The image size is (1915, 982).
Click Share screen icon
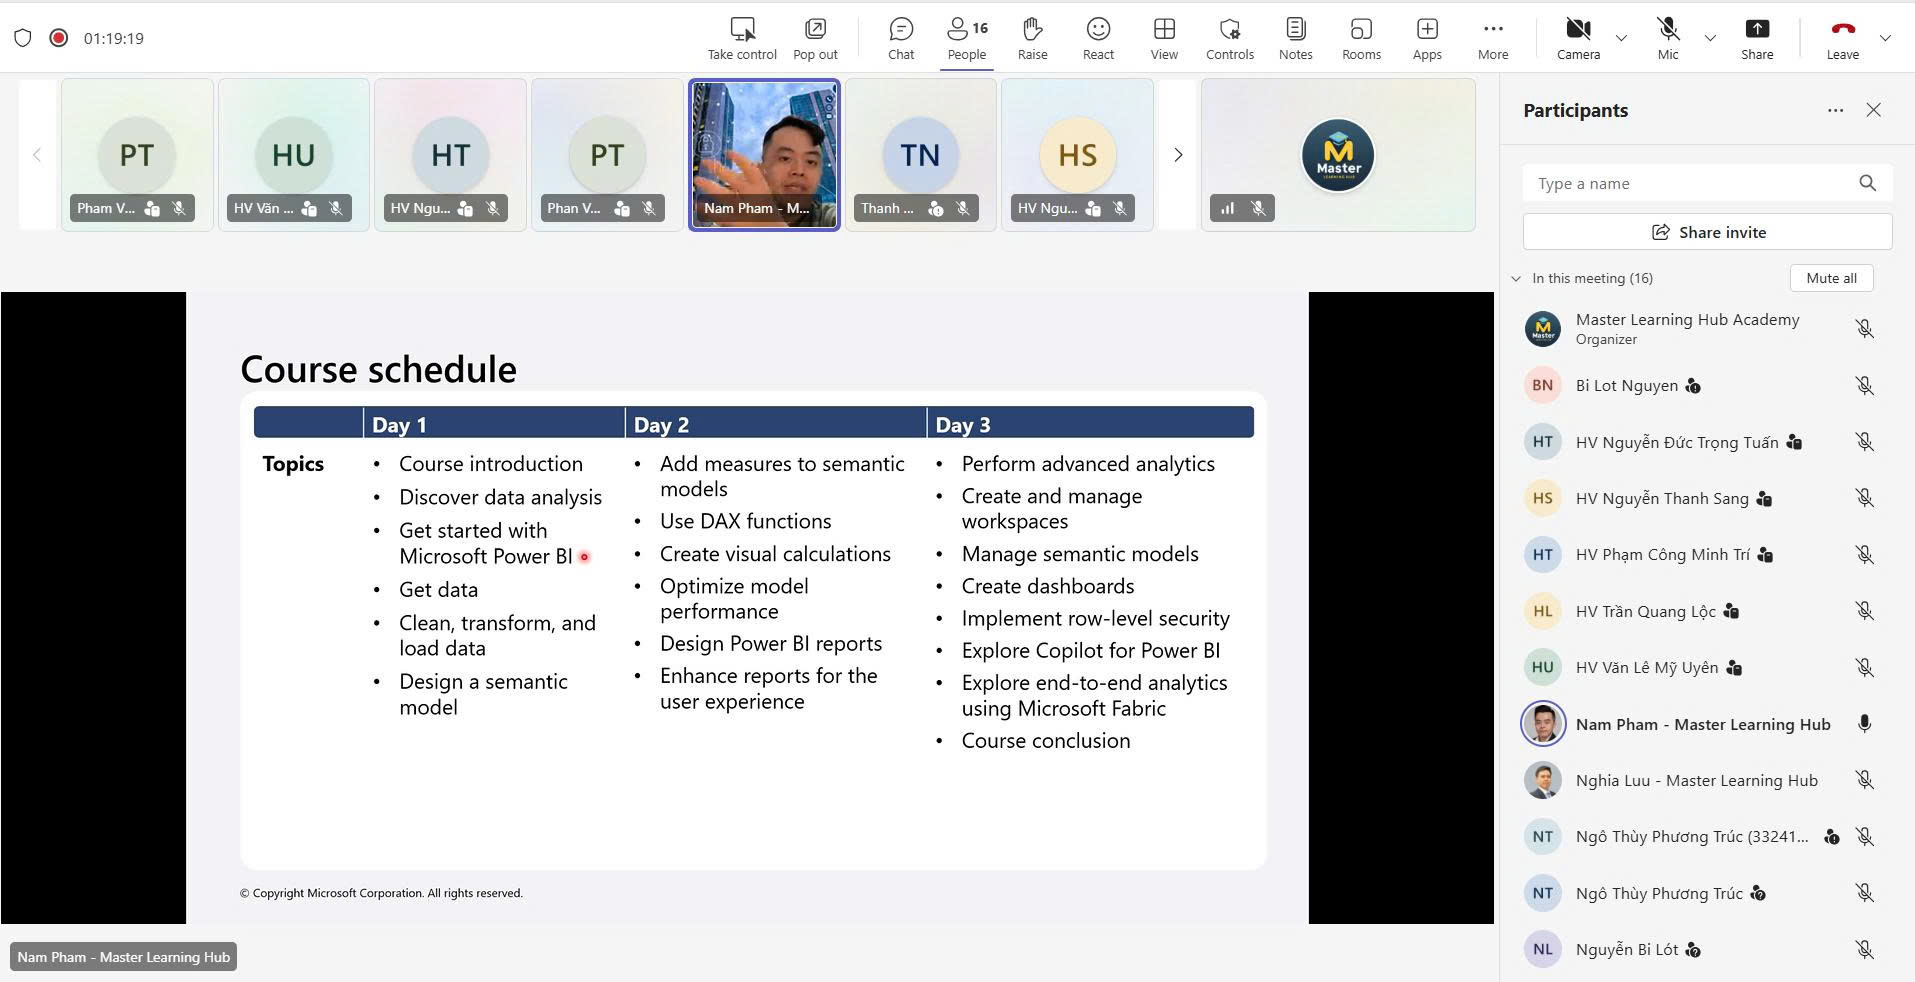point(1756,38)
